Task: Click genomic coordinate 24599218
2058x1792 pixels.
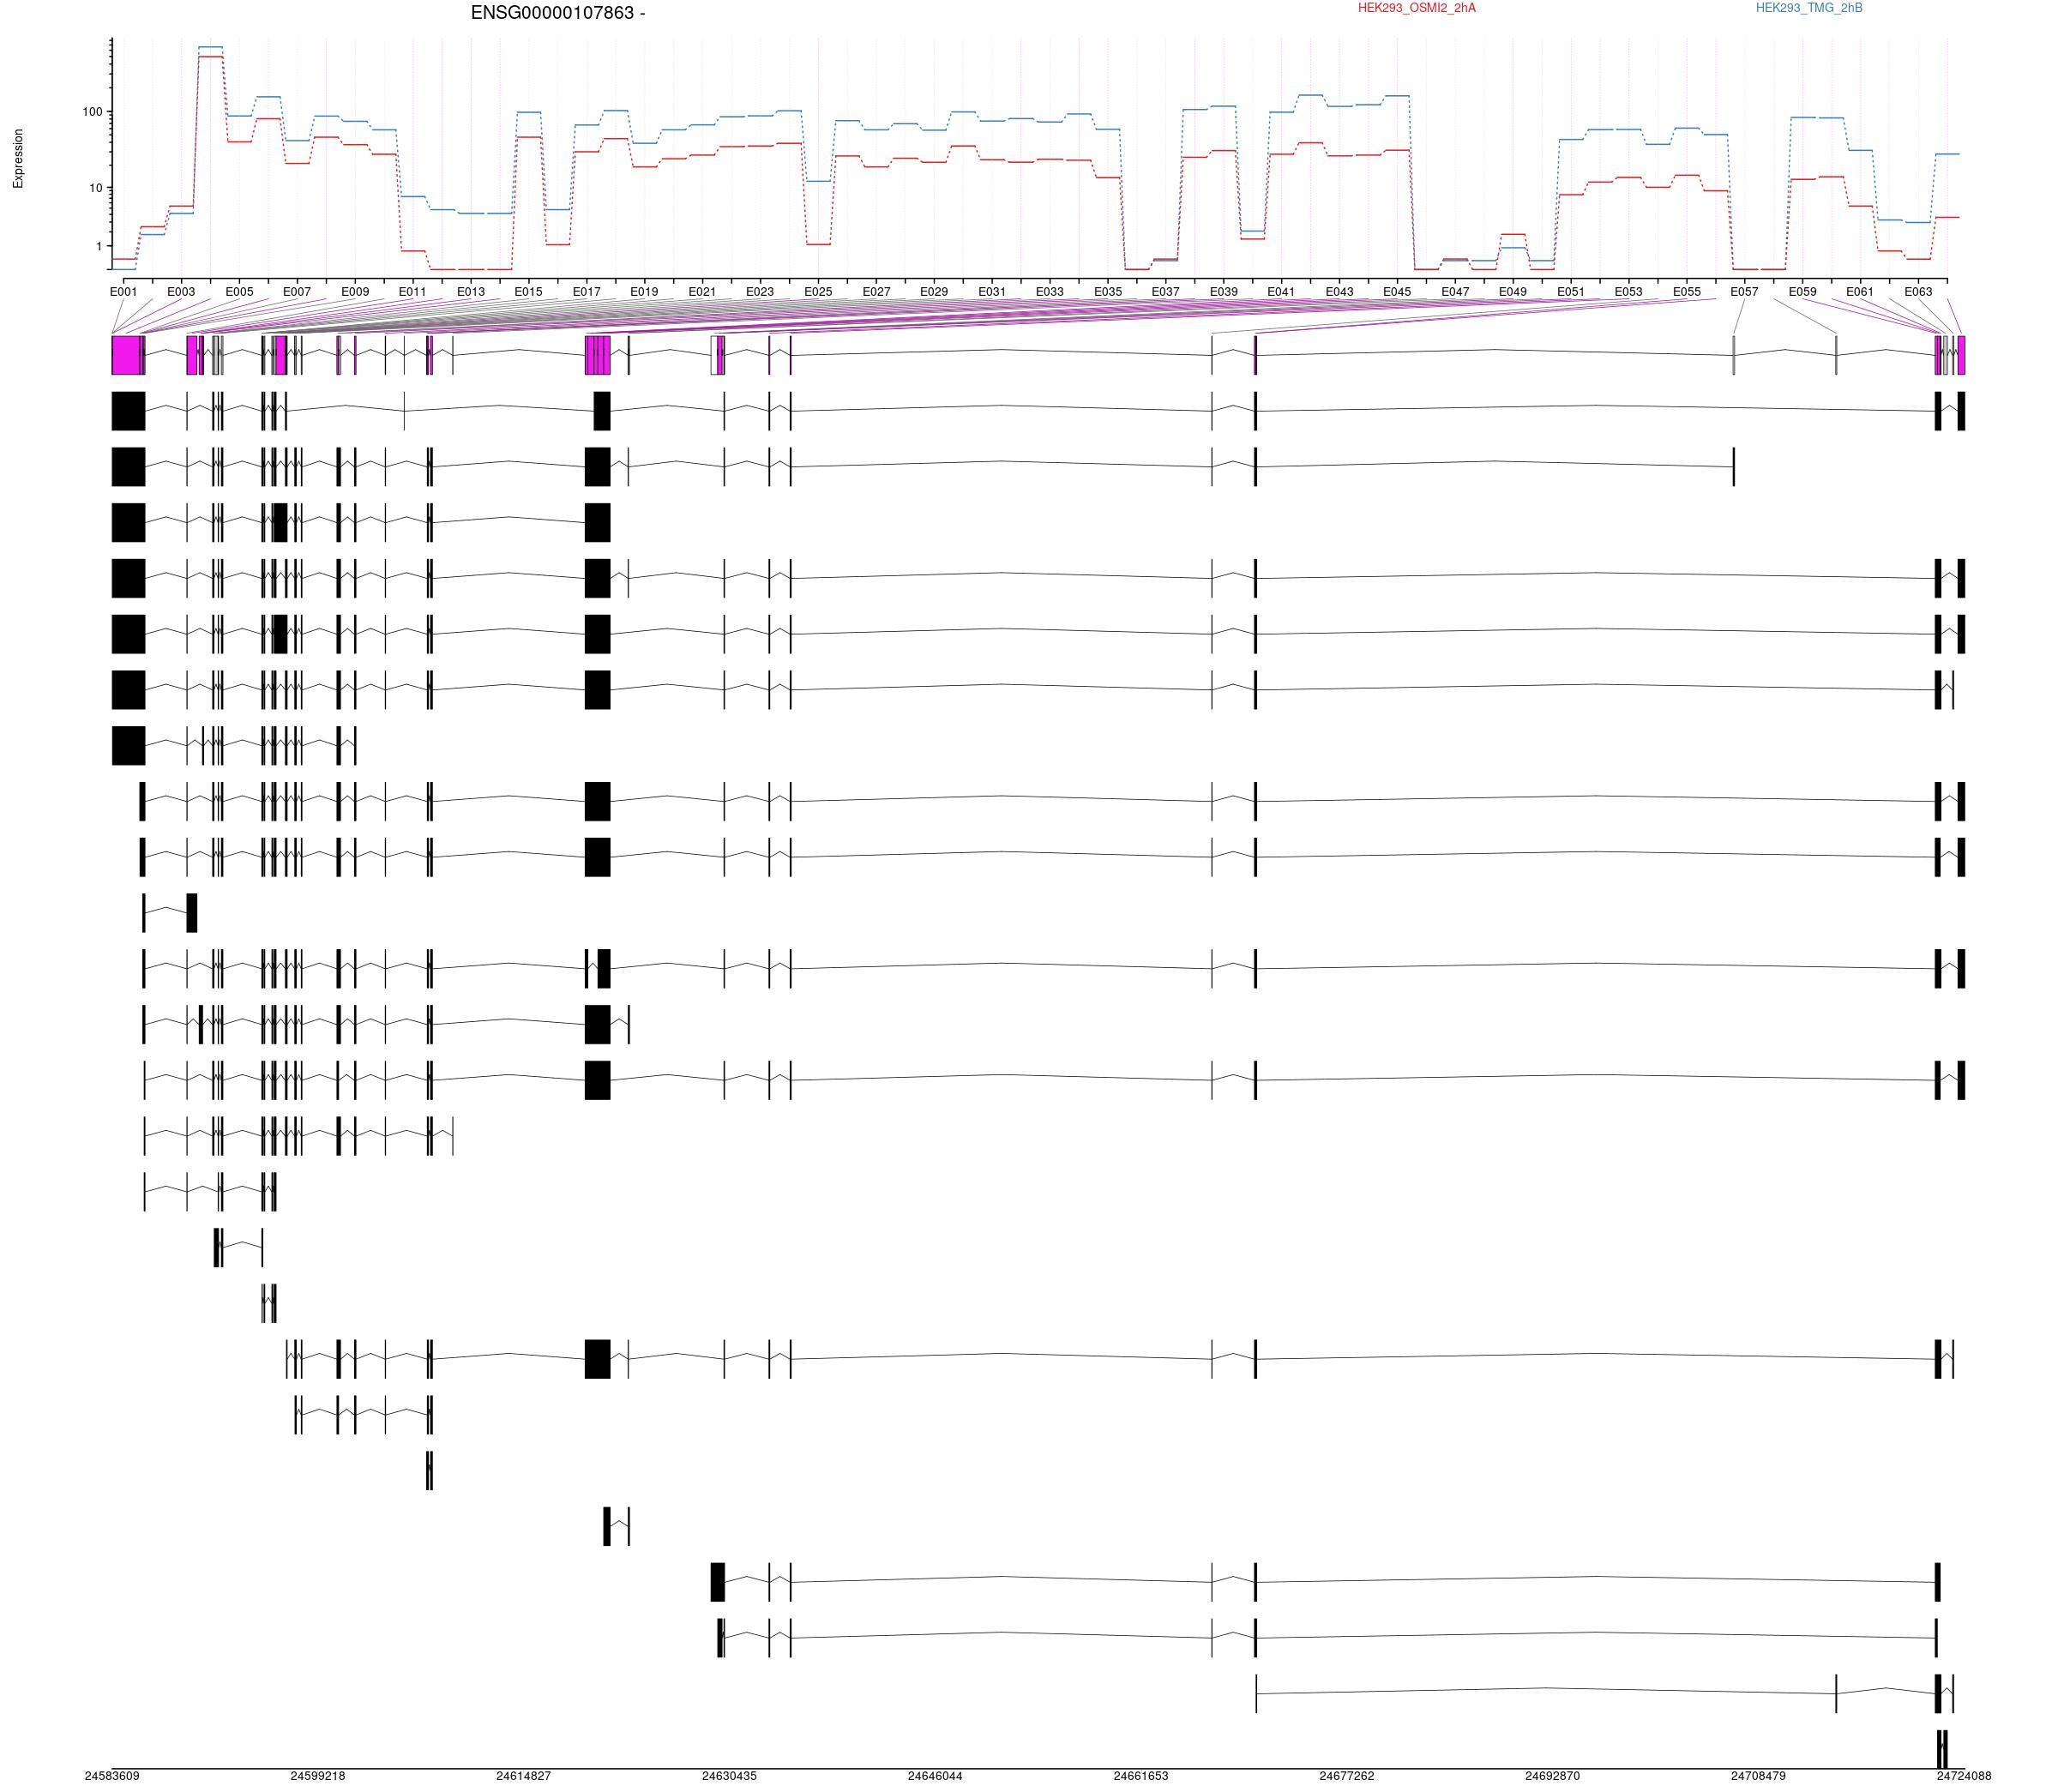Action: tap(318, 1776)
